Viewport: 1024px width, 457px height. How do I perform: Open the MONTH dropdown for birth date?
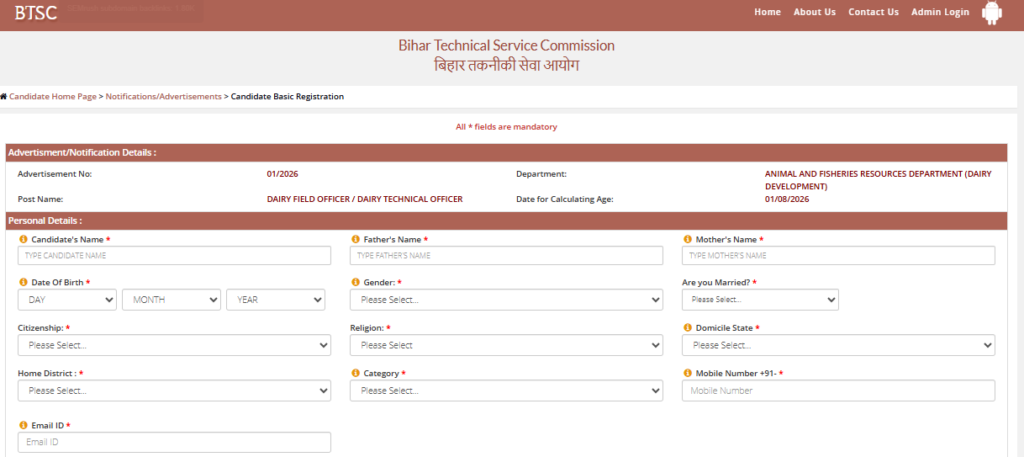tap(171, 299)
